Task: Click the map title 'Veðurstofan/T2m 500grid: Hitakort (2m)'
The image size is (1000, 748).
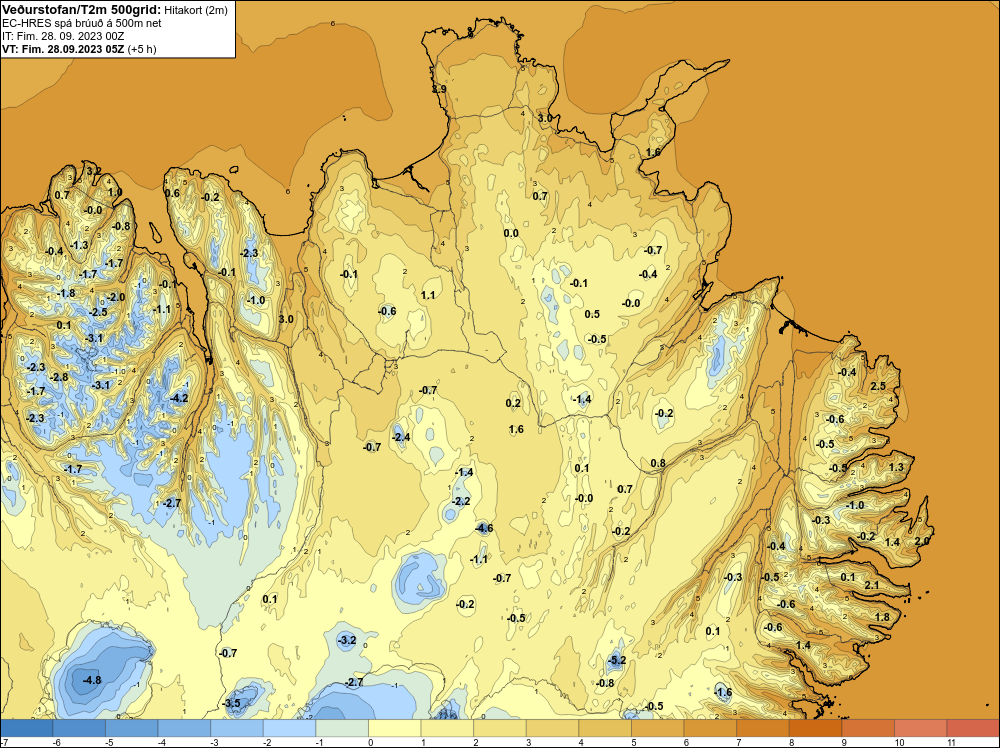Action: 115,10
